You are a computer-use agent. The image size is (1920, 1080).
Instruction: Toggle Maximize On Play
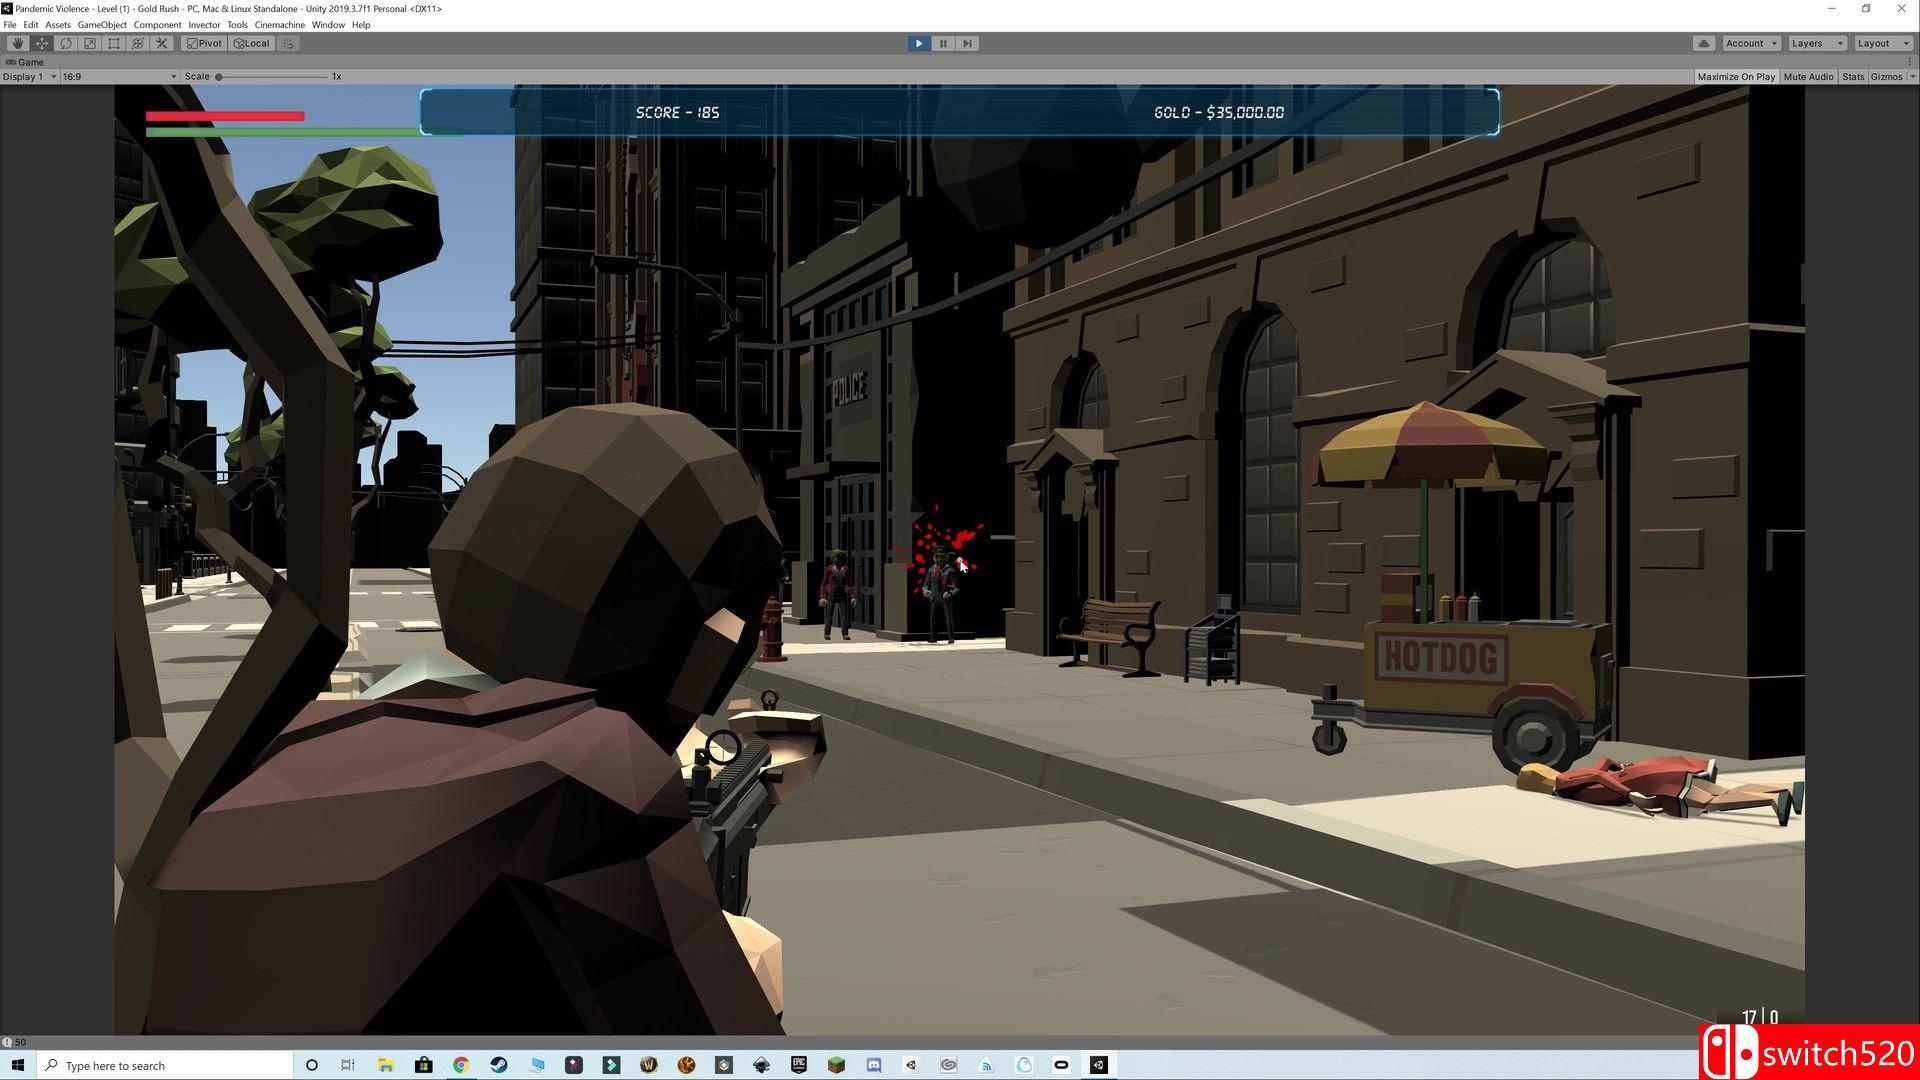[1736, 77]
